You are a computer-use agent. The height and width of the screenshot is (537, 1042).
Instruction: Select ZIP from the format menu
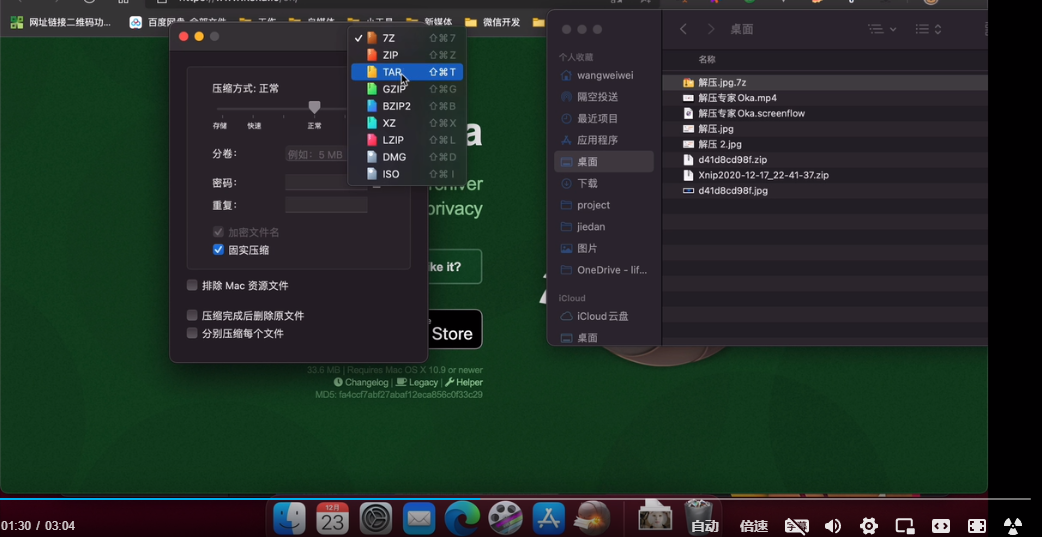point(407,55)
